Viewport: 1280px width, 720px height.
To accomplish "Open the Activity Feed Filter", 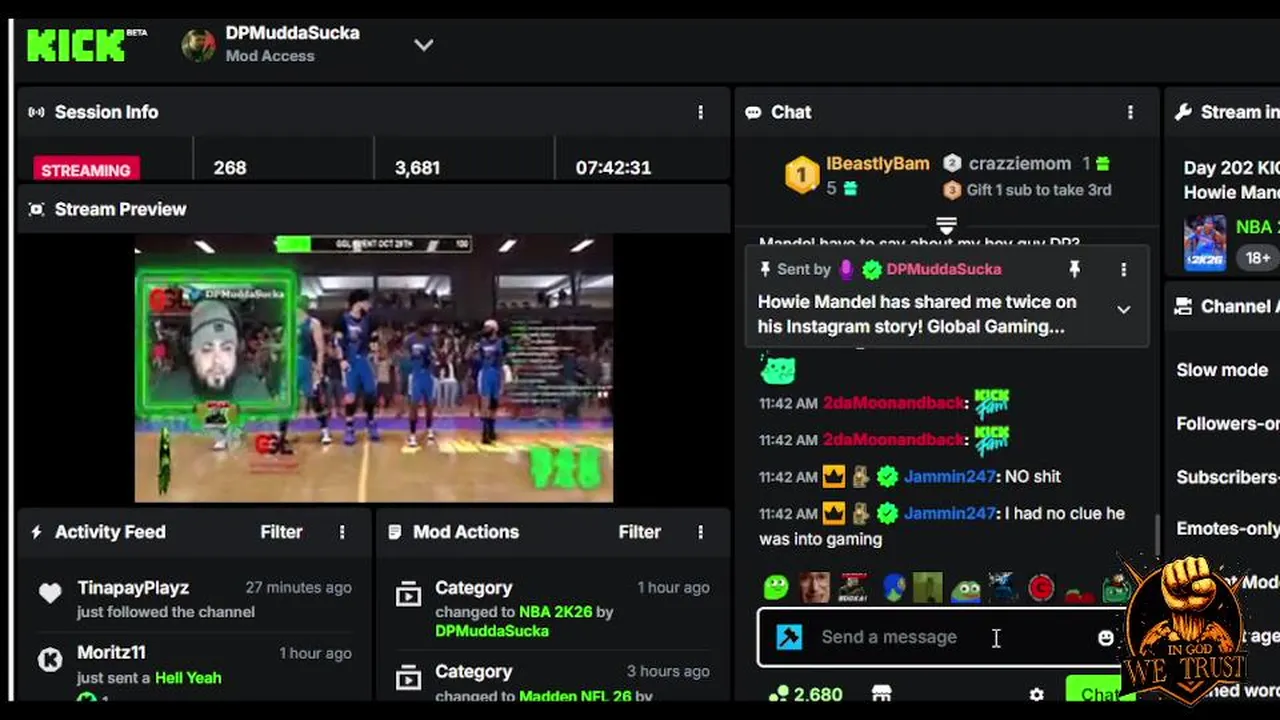I will tap(281, 532).
